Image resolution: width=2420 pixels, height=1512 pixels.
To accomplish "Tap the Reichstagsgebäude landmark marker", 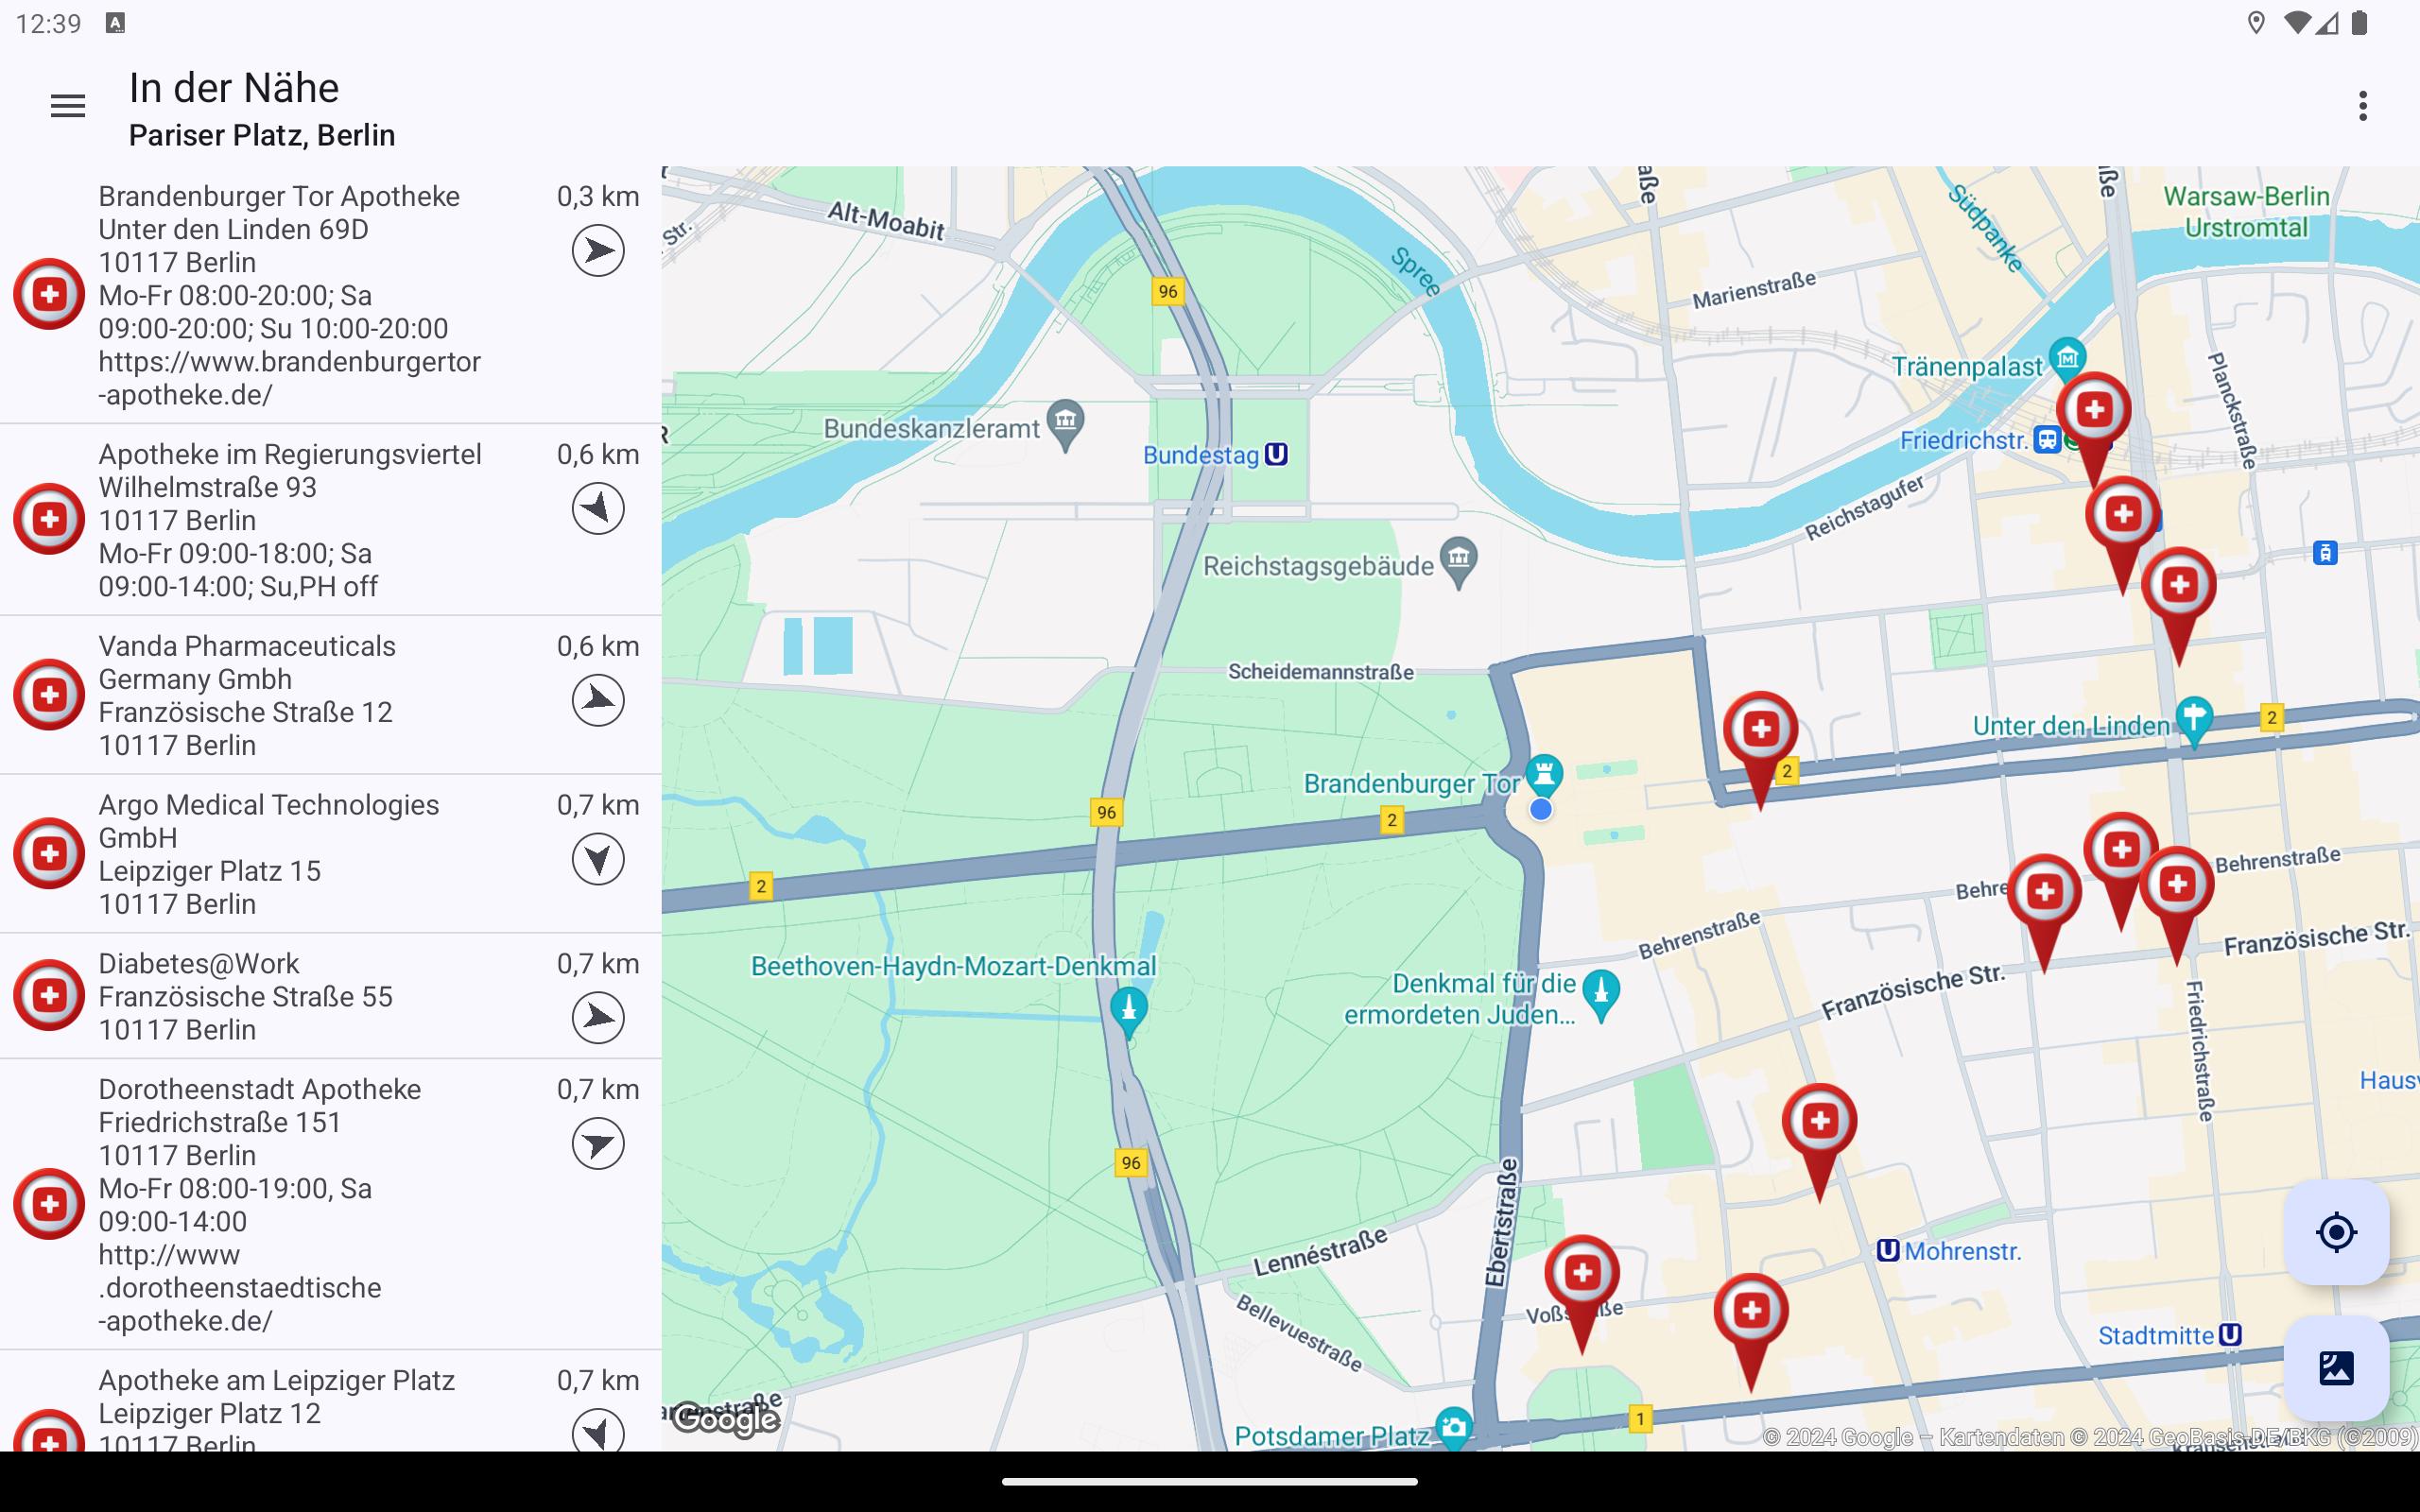I will coord(1459,563).
